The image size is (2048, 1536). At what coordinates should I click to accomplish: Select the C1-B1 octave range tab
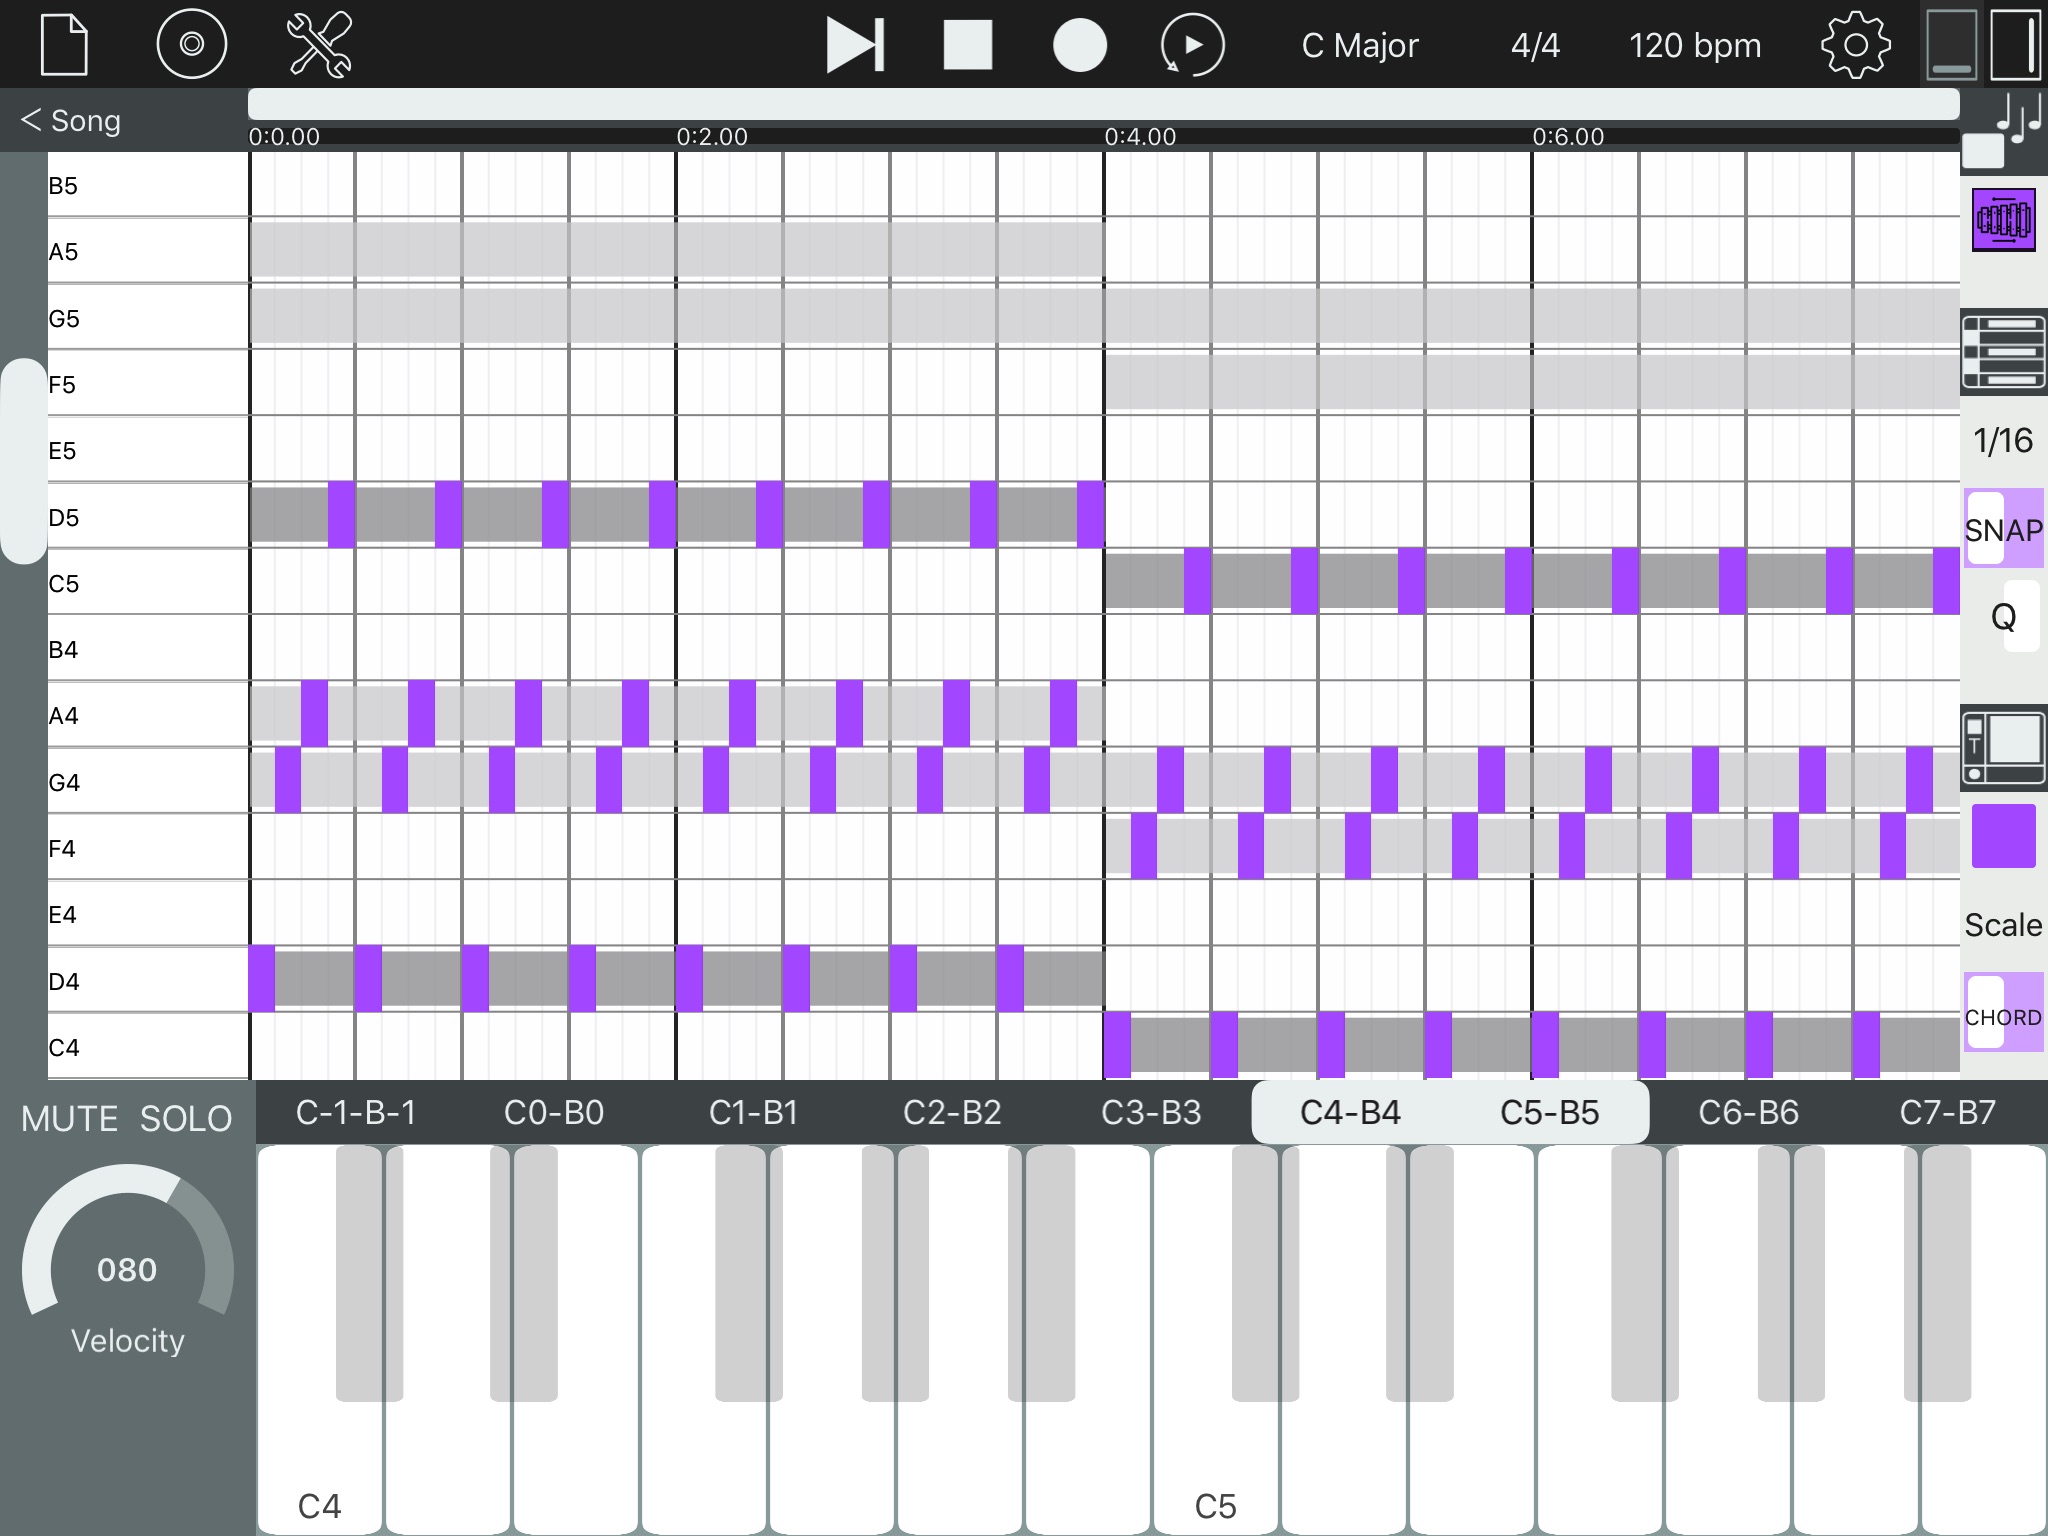[x=753, y=1112]
